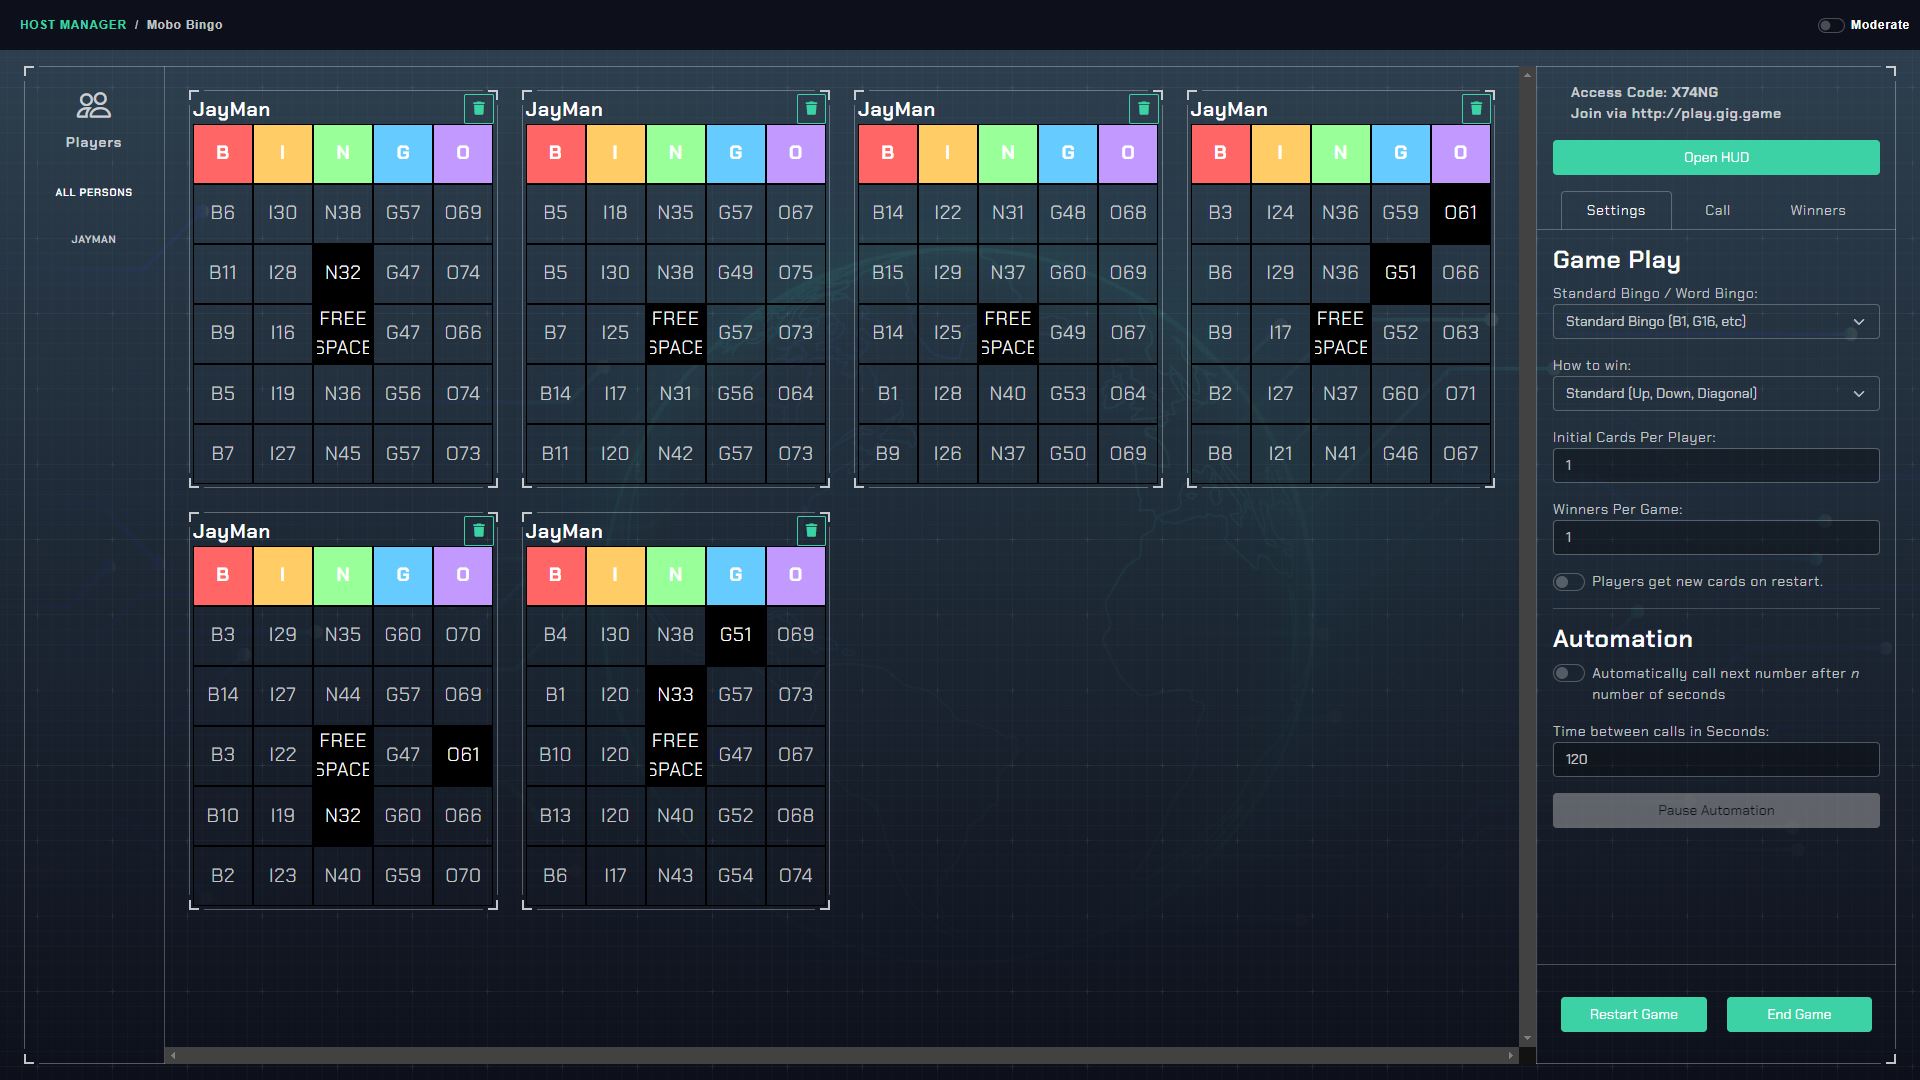The width and height of the screenshot is (1920, 1080).
Task: Delete the JayMan card with O61 and G51 marked
Action: [x=1477, y=109]
